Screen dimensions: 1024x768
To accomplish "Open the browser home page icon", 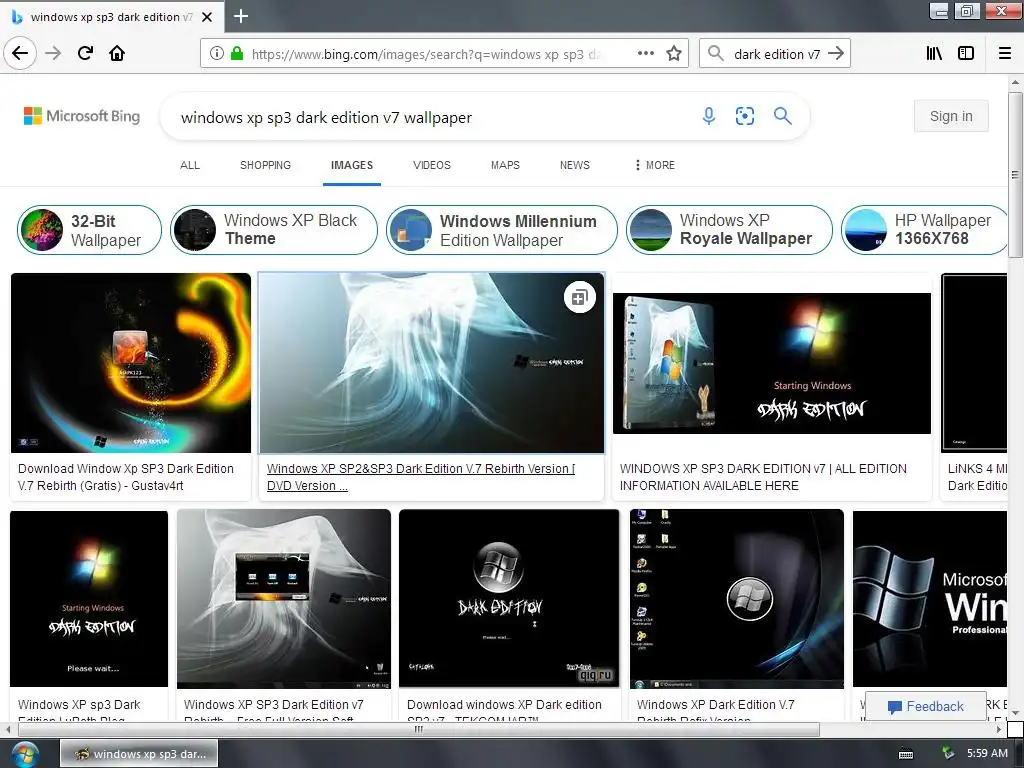I will click(117, 53).
